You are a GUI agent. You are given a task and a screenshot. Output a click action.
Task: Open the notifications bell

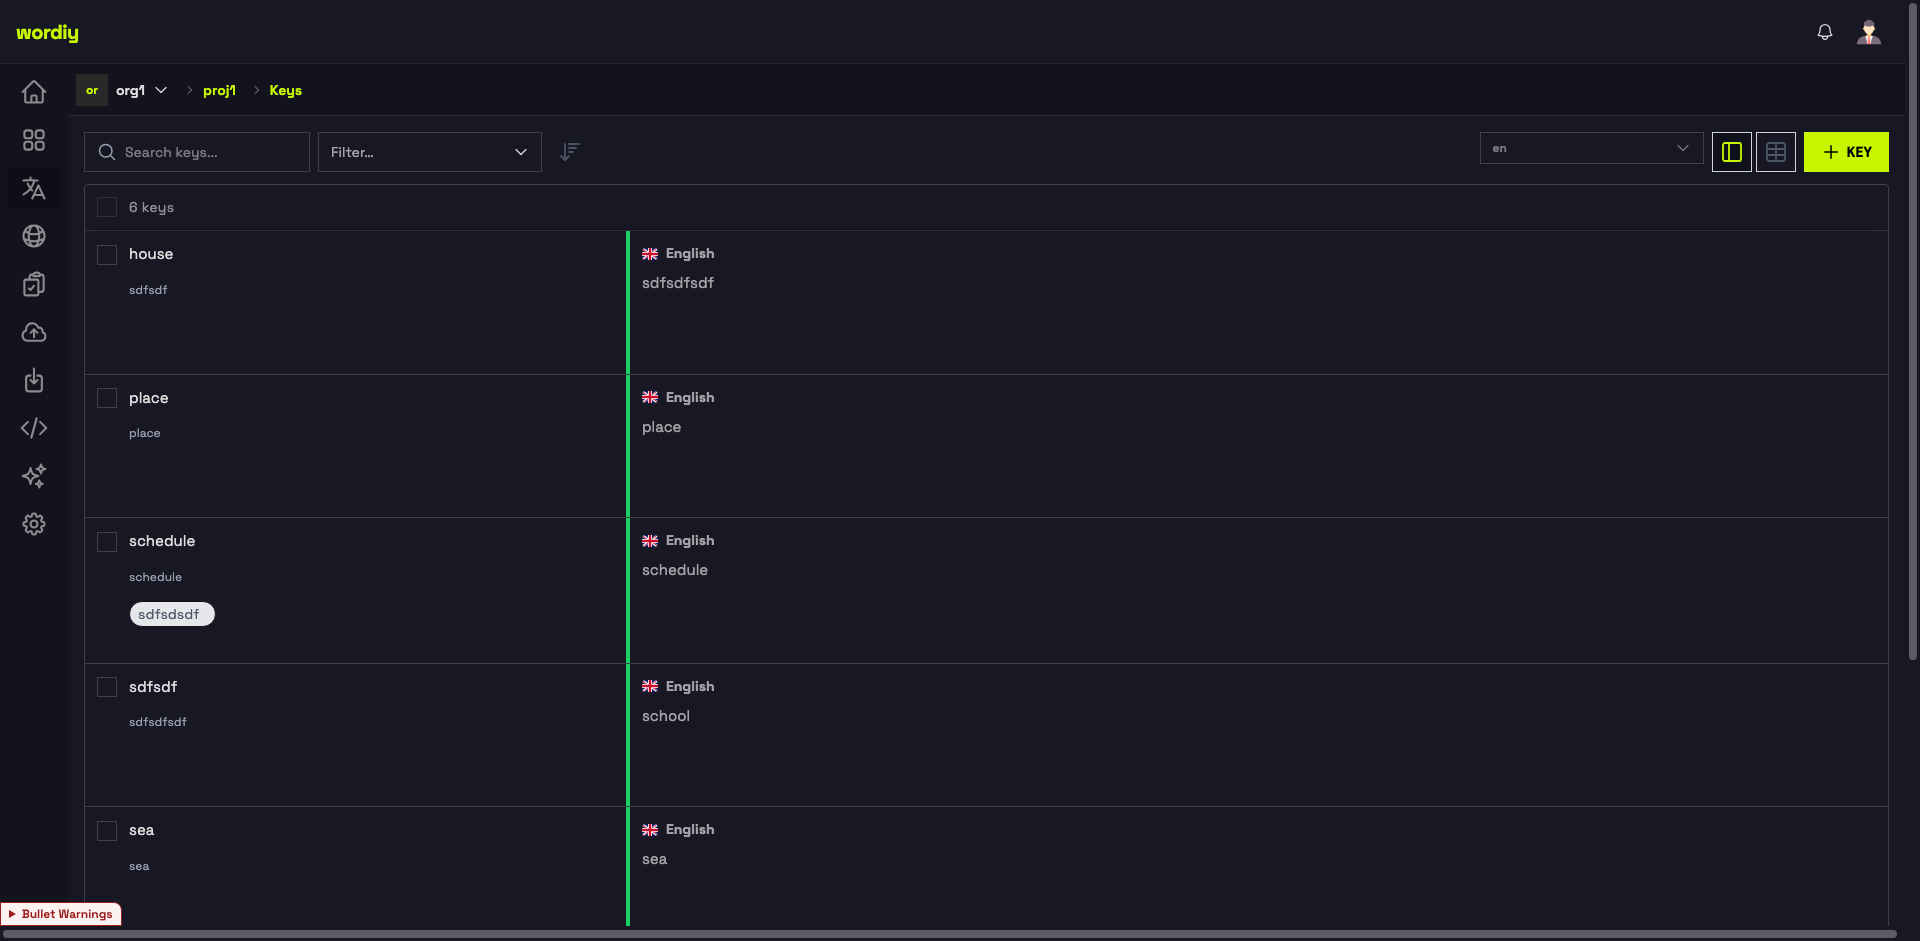pyautogui.click(x=1825, y=32)
